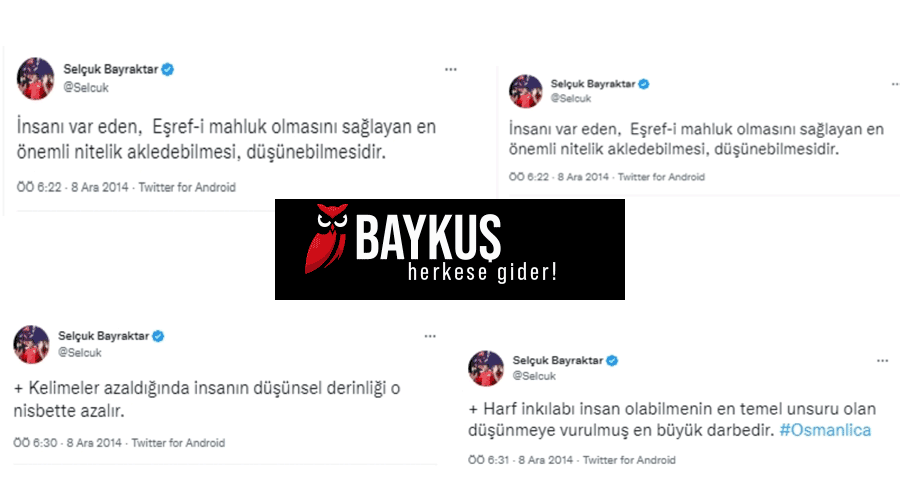Click Twitter for Android on Harf inkılabı tweet
Screen dimensions: 900x500
629,460
